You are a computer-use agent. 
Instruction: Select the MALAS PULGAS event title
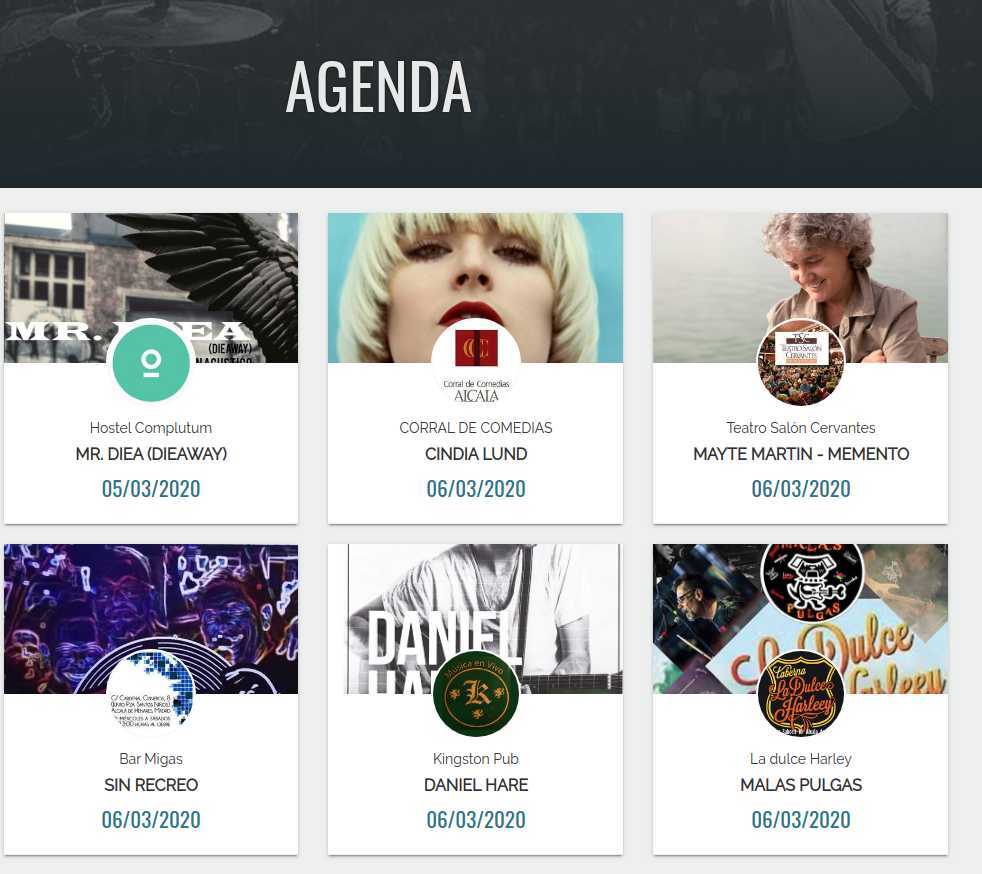(x=801, y=784)
